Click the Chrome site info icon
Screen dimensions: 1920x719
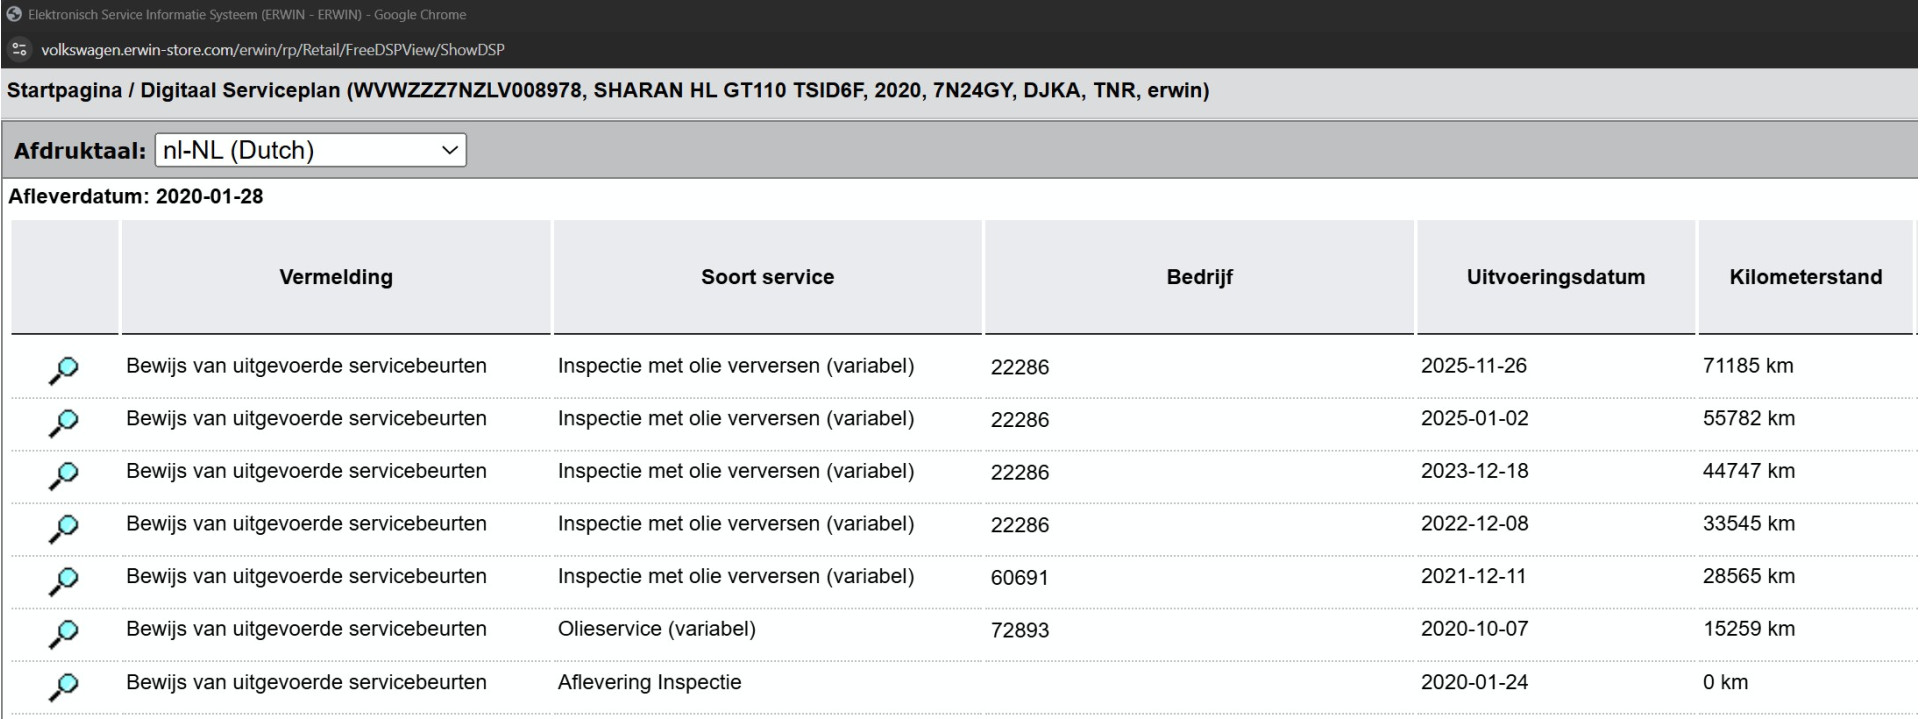coord(18,49)
